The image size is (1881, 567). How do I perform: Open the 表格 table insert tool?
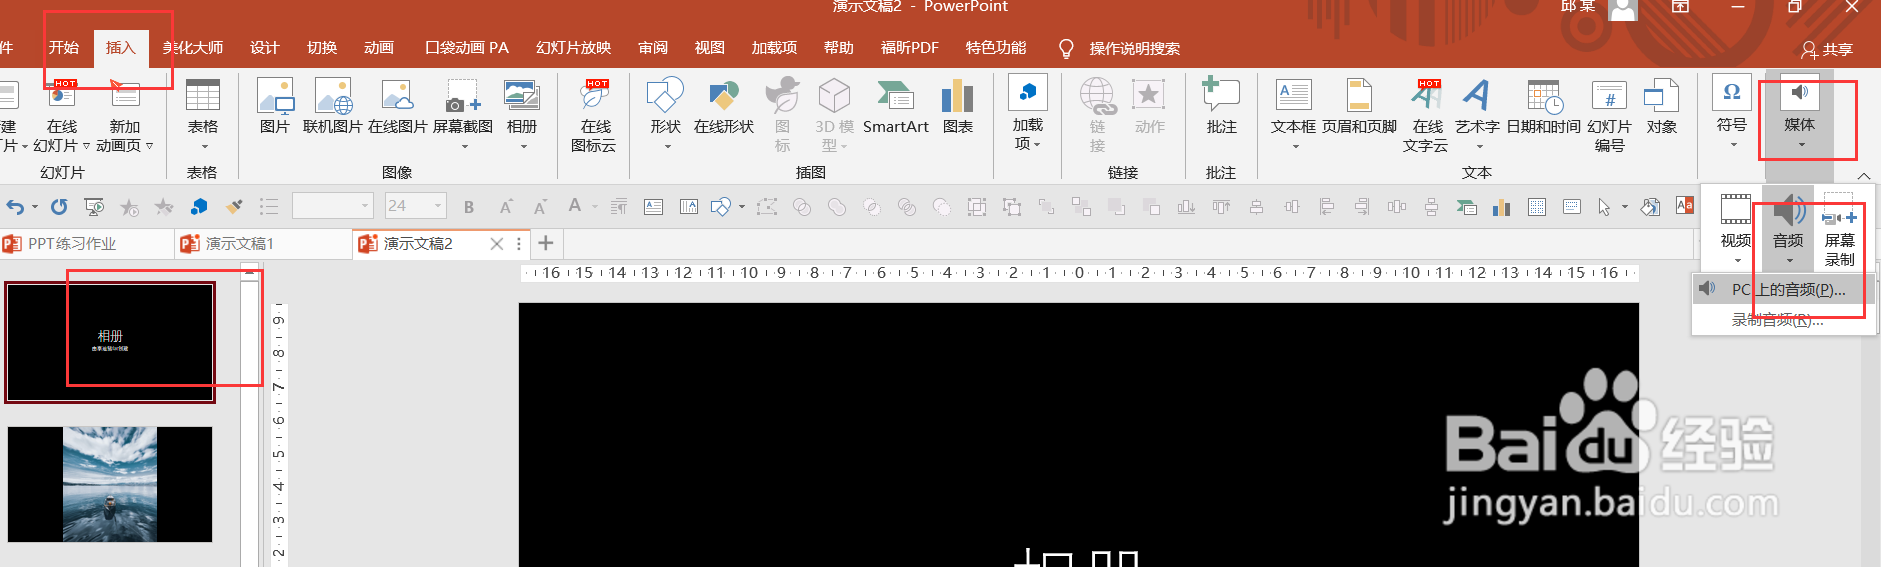point(202,113)
